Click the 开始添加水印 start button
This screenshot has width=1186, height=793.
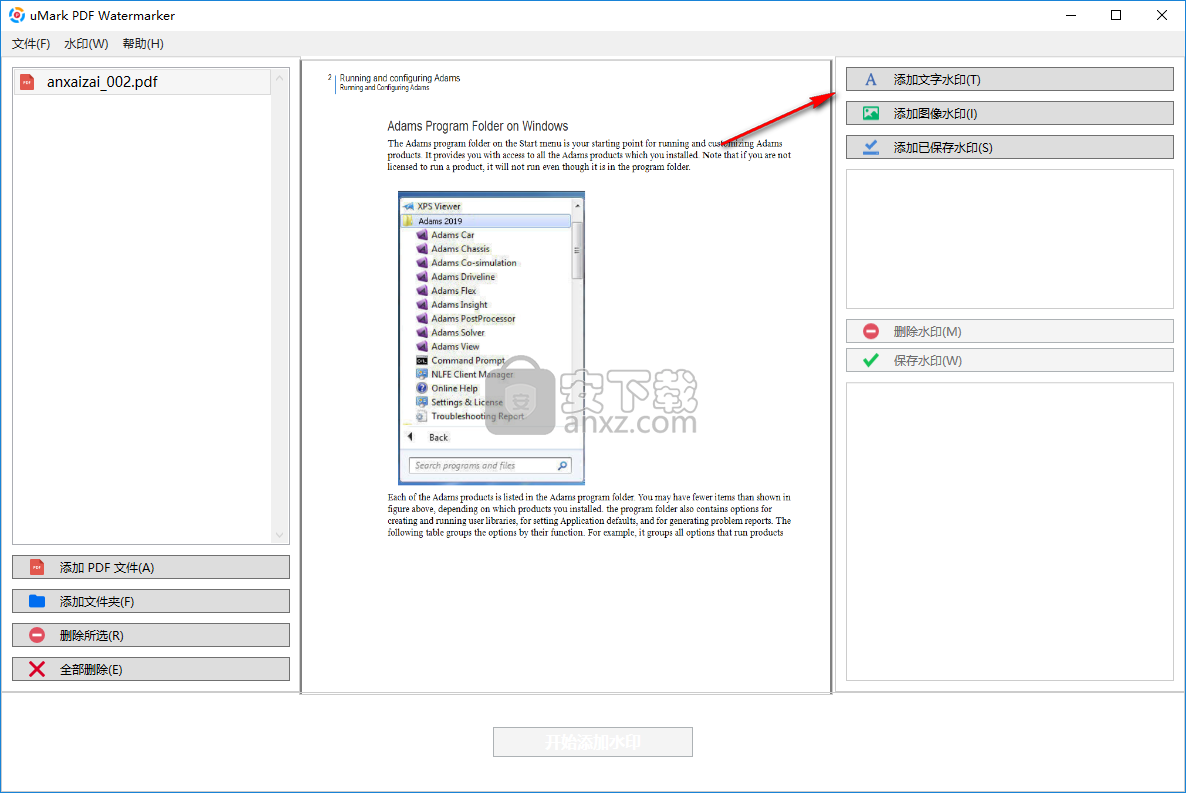[x=593, y=742]
